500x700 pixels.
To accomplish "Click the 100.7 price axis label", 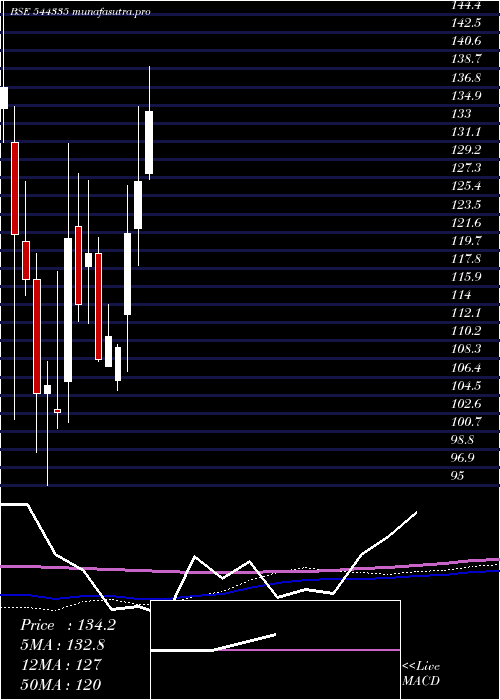I will (467, 421).
